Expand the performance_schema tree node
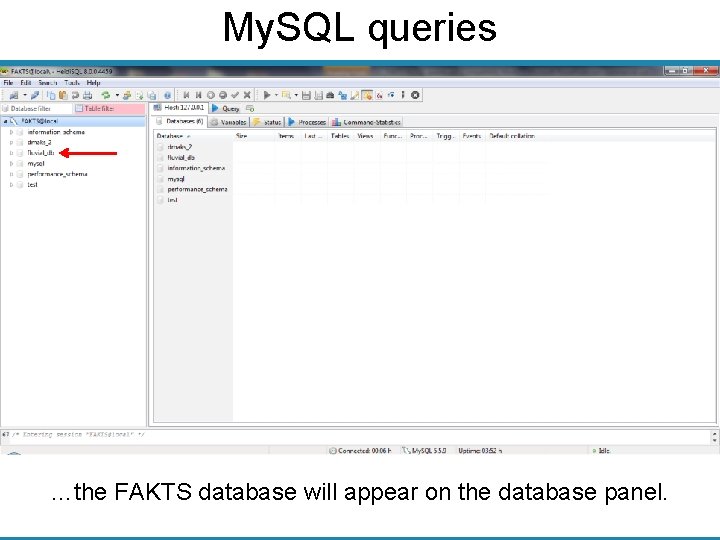 (x=11, y=174)
